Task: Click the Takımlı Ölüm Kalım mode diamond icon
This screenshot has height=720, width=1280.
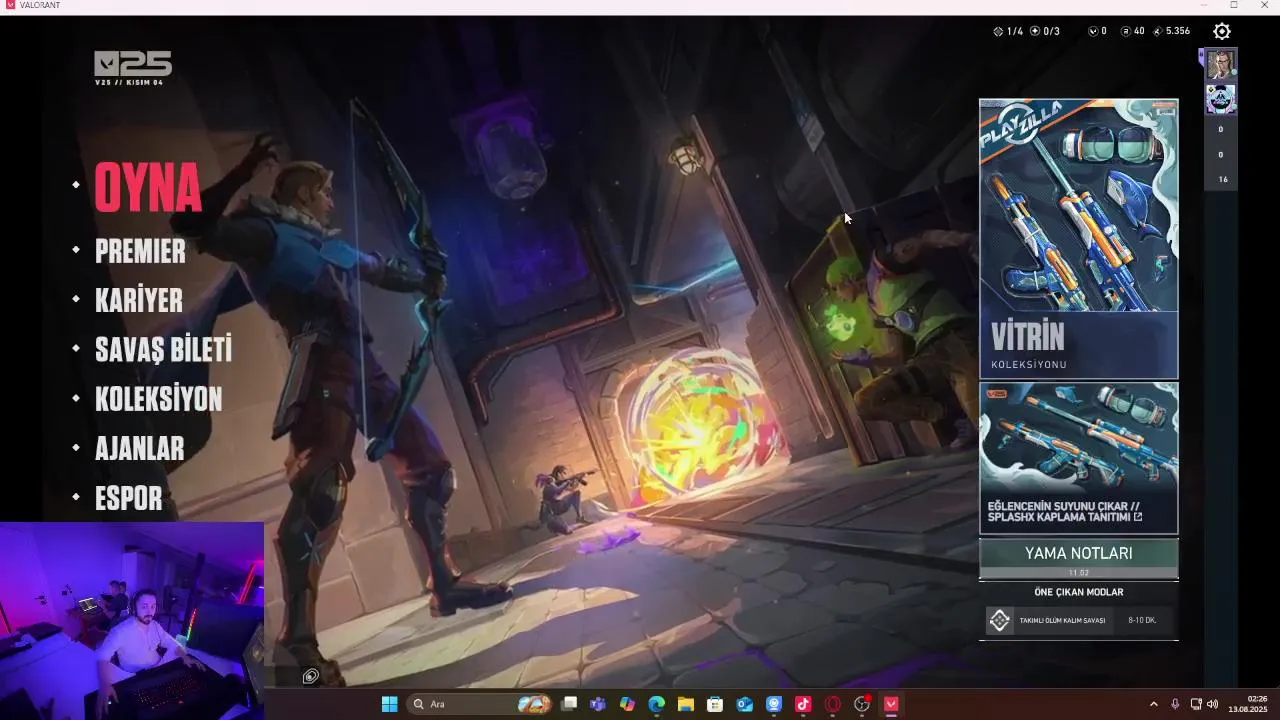Action: tap(999, 620)
